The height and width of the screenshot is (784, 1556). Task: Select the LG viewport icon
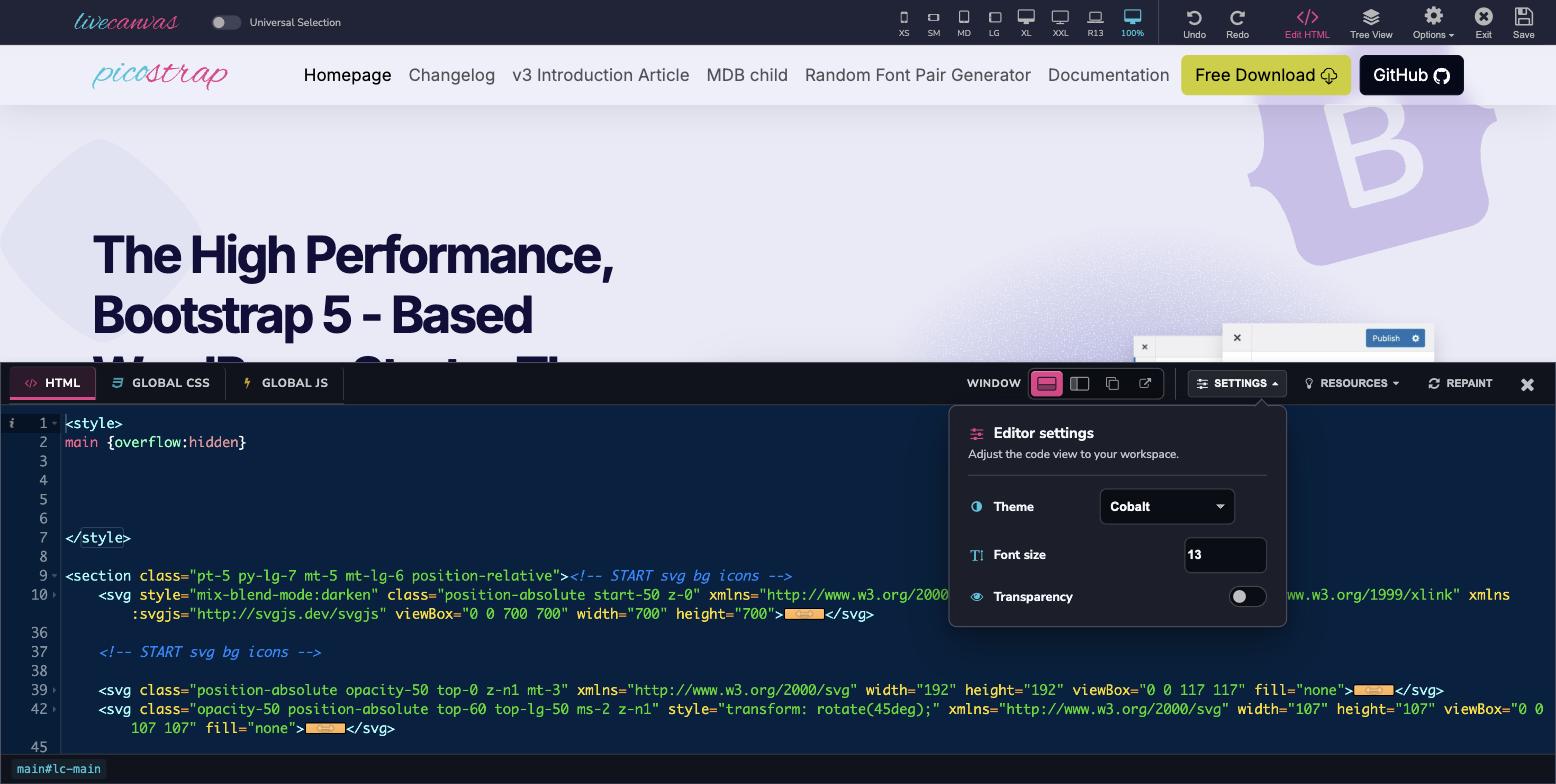(994, 22)
